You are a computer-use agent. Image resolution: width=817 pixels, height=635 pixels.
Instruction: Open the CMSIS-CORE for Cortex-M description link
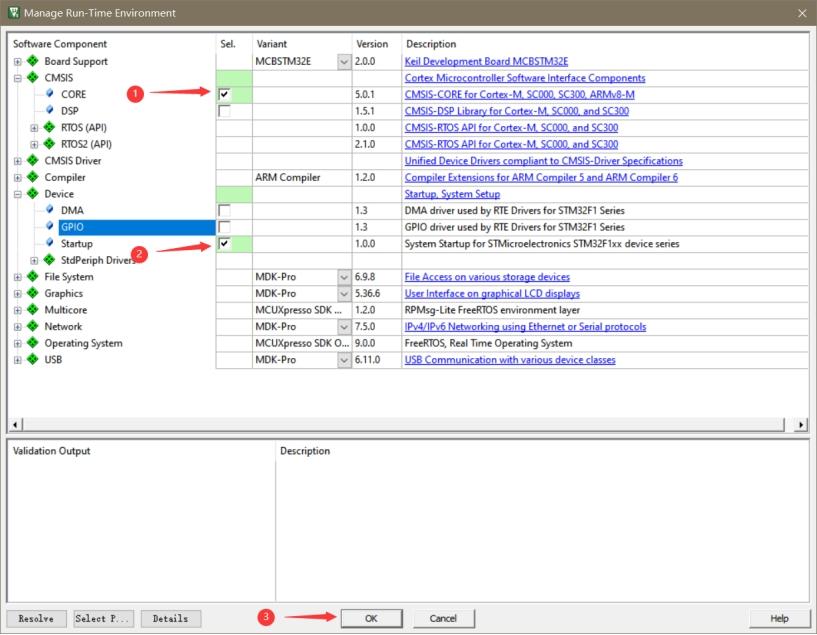click(519, 95)
